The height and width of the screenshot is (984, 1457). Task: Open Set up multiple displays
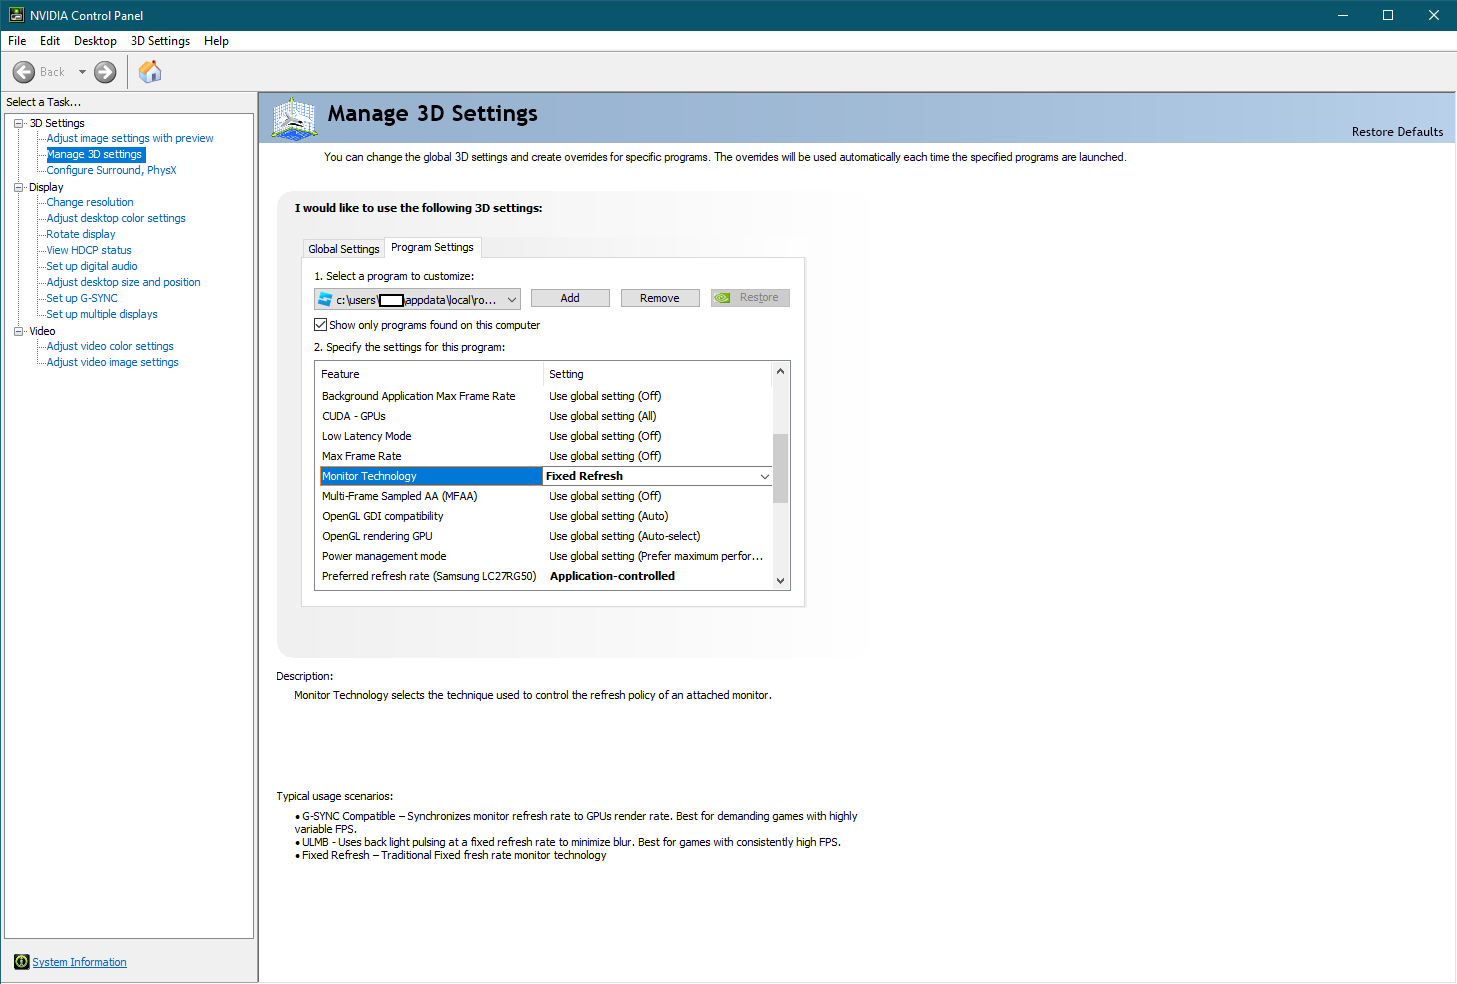[x=102, y=314]
